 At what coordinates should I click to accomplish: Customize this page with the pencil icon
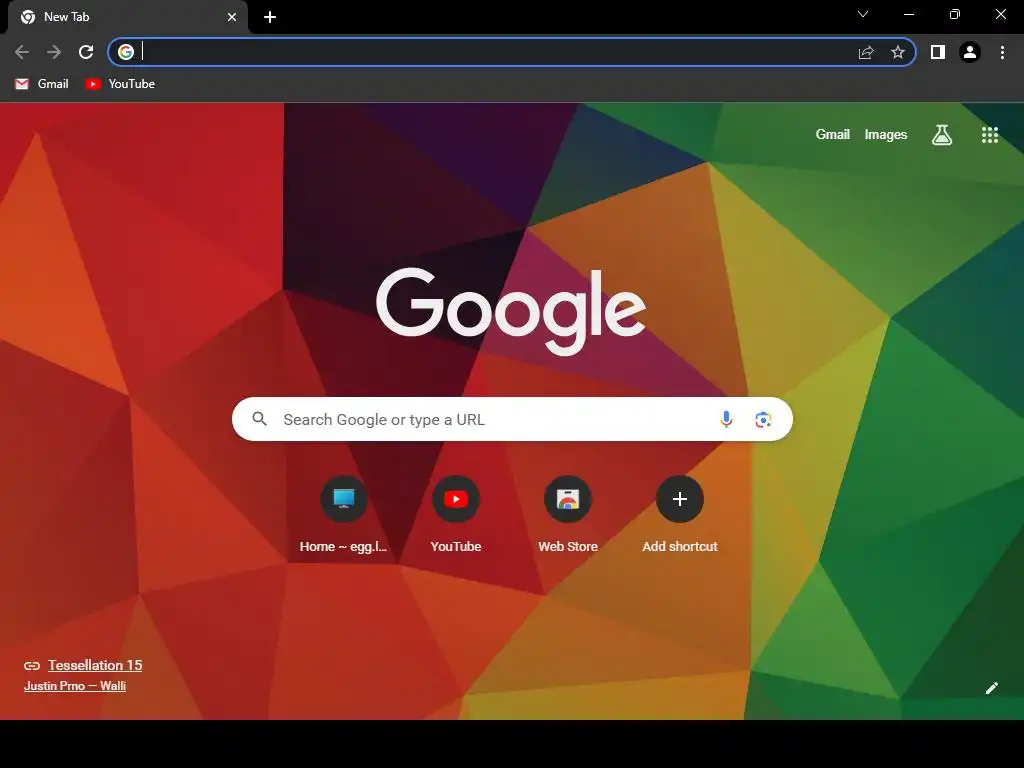click(991, 688)
